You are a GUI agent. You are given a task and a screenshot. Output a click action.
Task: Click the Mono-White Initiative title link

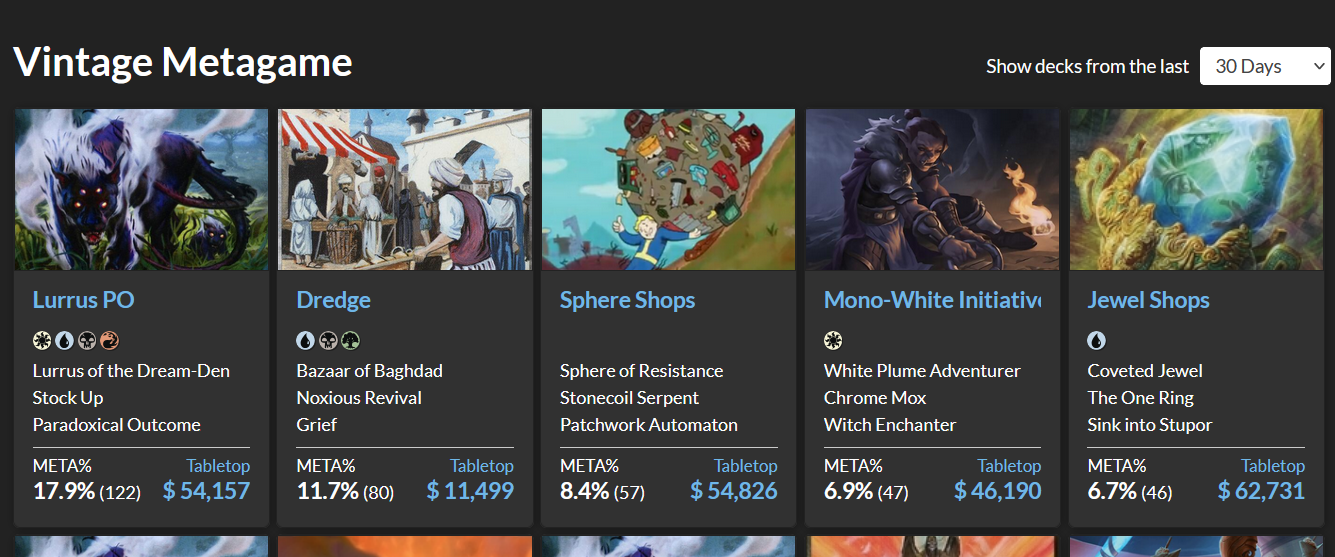[932, 300]
